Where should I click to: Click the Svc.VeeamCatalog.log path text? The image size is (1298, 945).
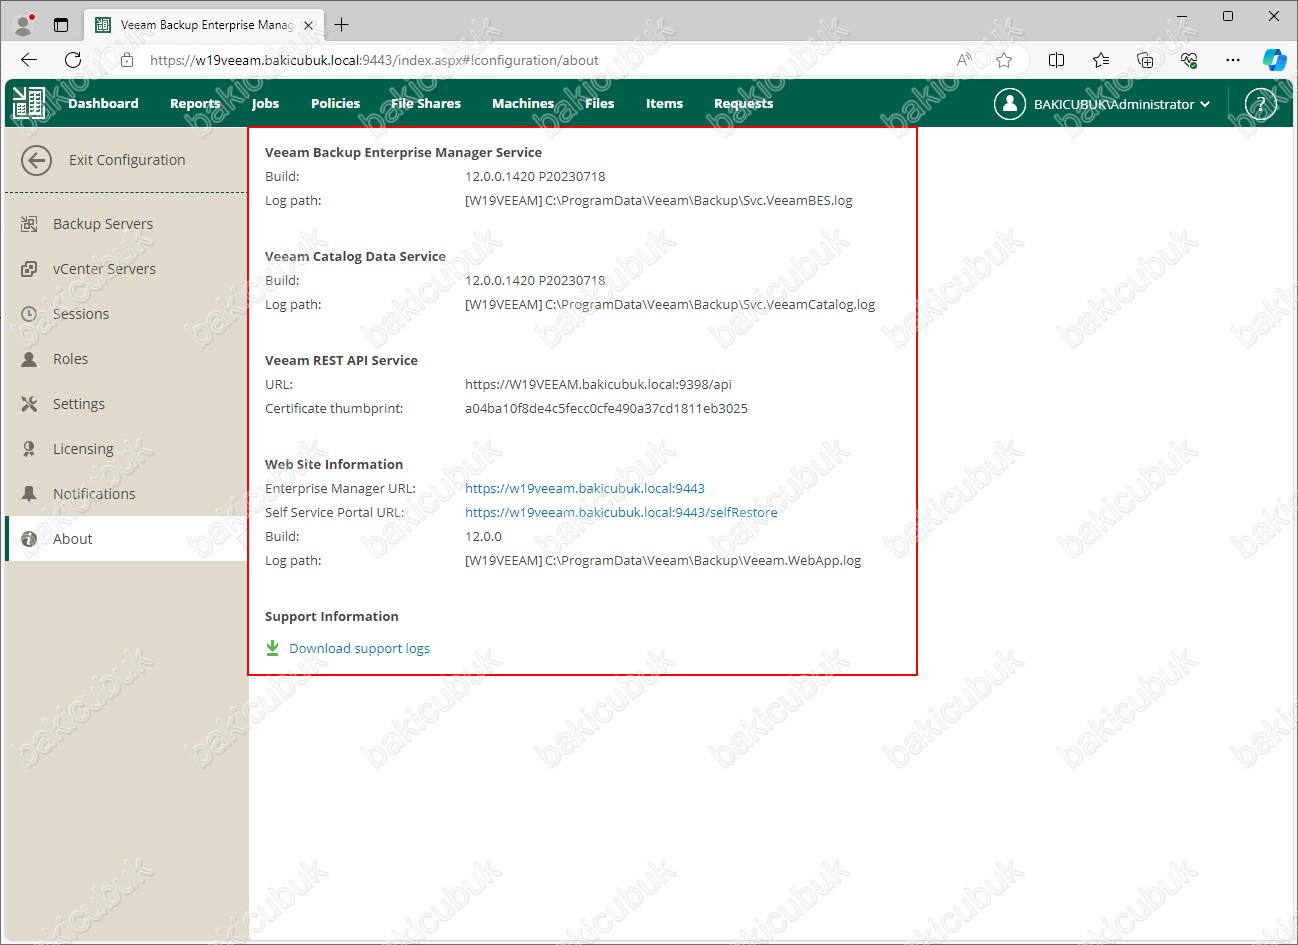click(x=670, y=304)
